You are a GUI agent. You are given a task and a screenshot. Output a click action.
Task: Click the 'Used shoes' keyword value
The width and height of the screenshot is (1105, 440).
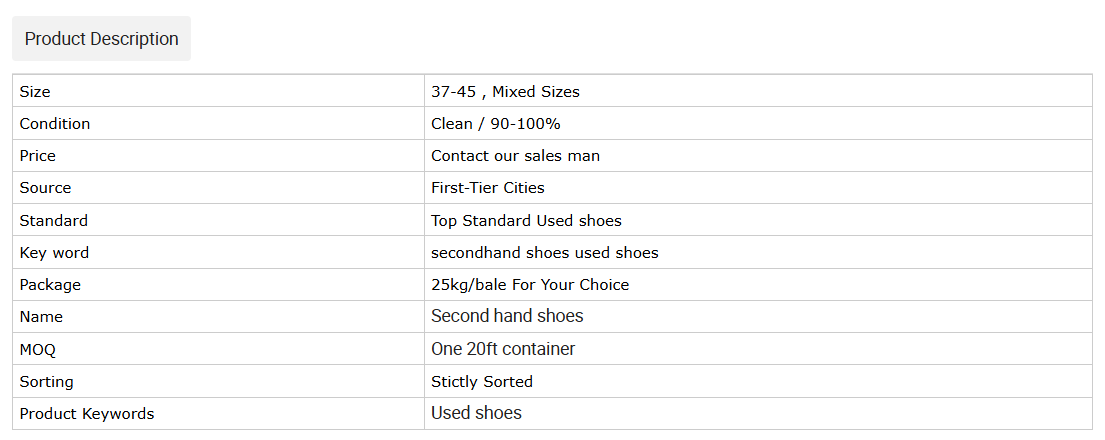pyautogui.click(x=476, y=412)
